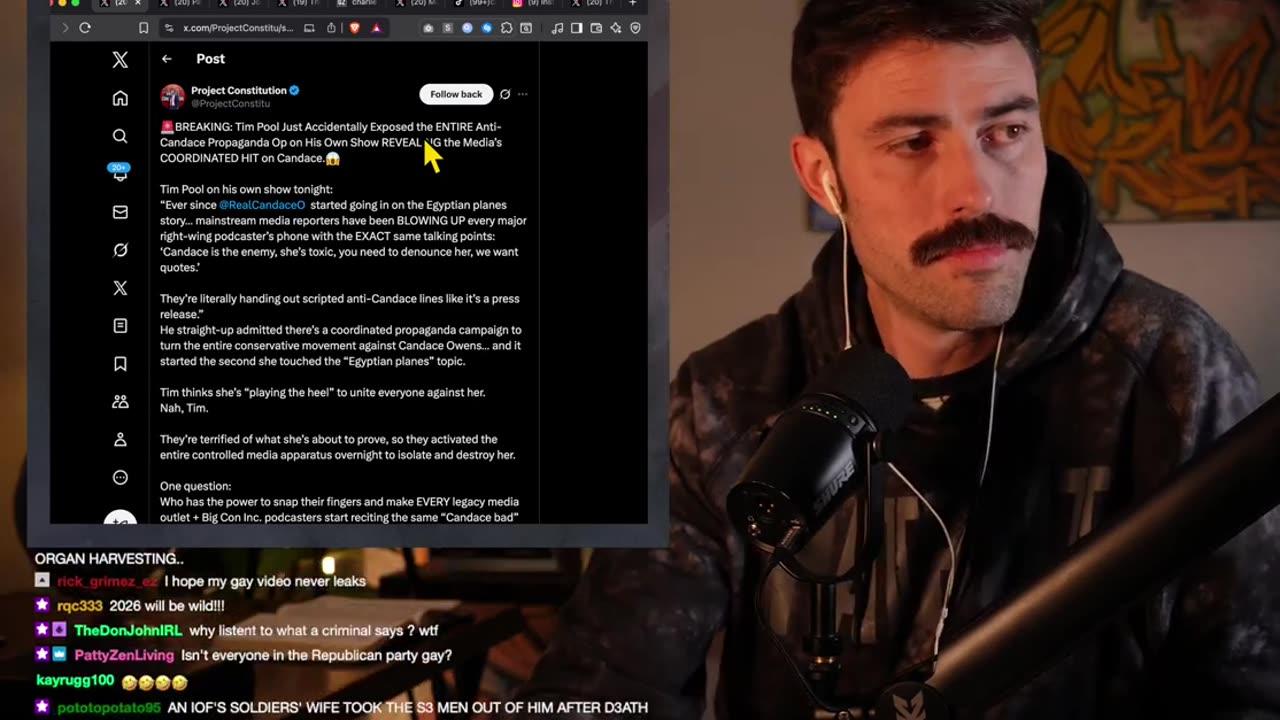Viewport: 1280px width, 720px height.
Task: Open More circle icon in X sidebar
Action: click(120, 478)
